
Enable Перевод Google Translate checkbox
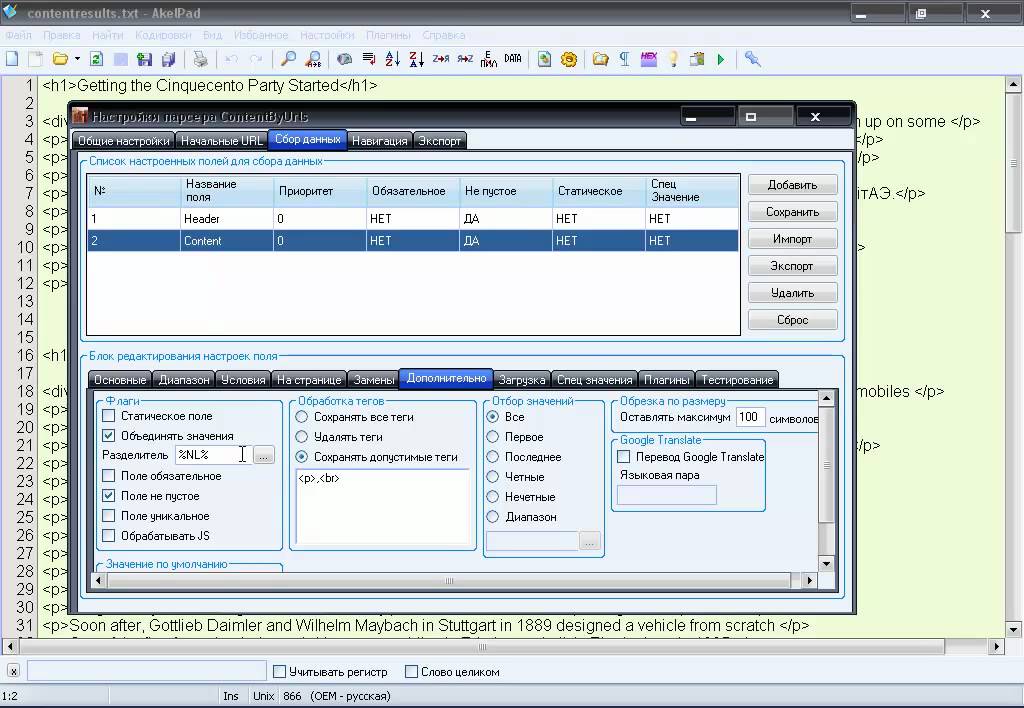[x=624, y=457]
